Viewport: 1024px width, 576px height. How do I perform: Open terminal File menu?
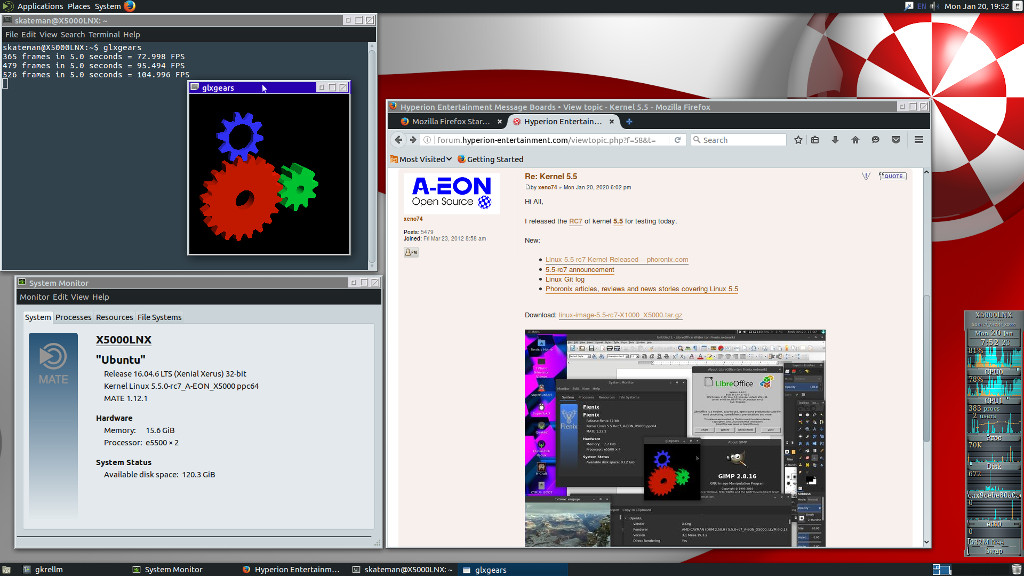(x=11, y=35)
